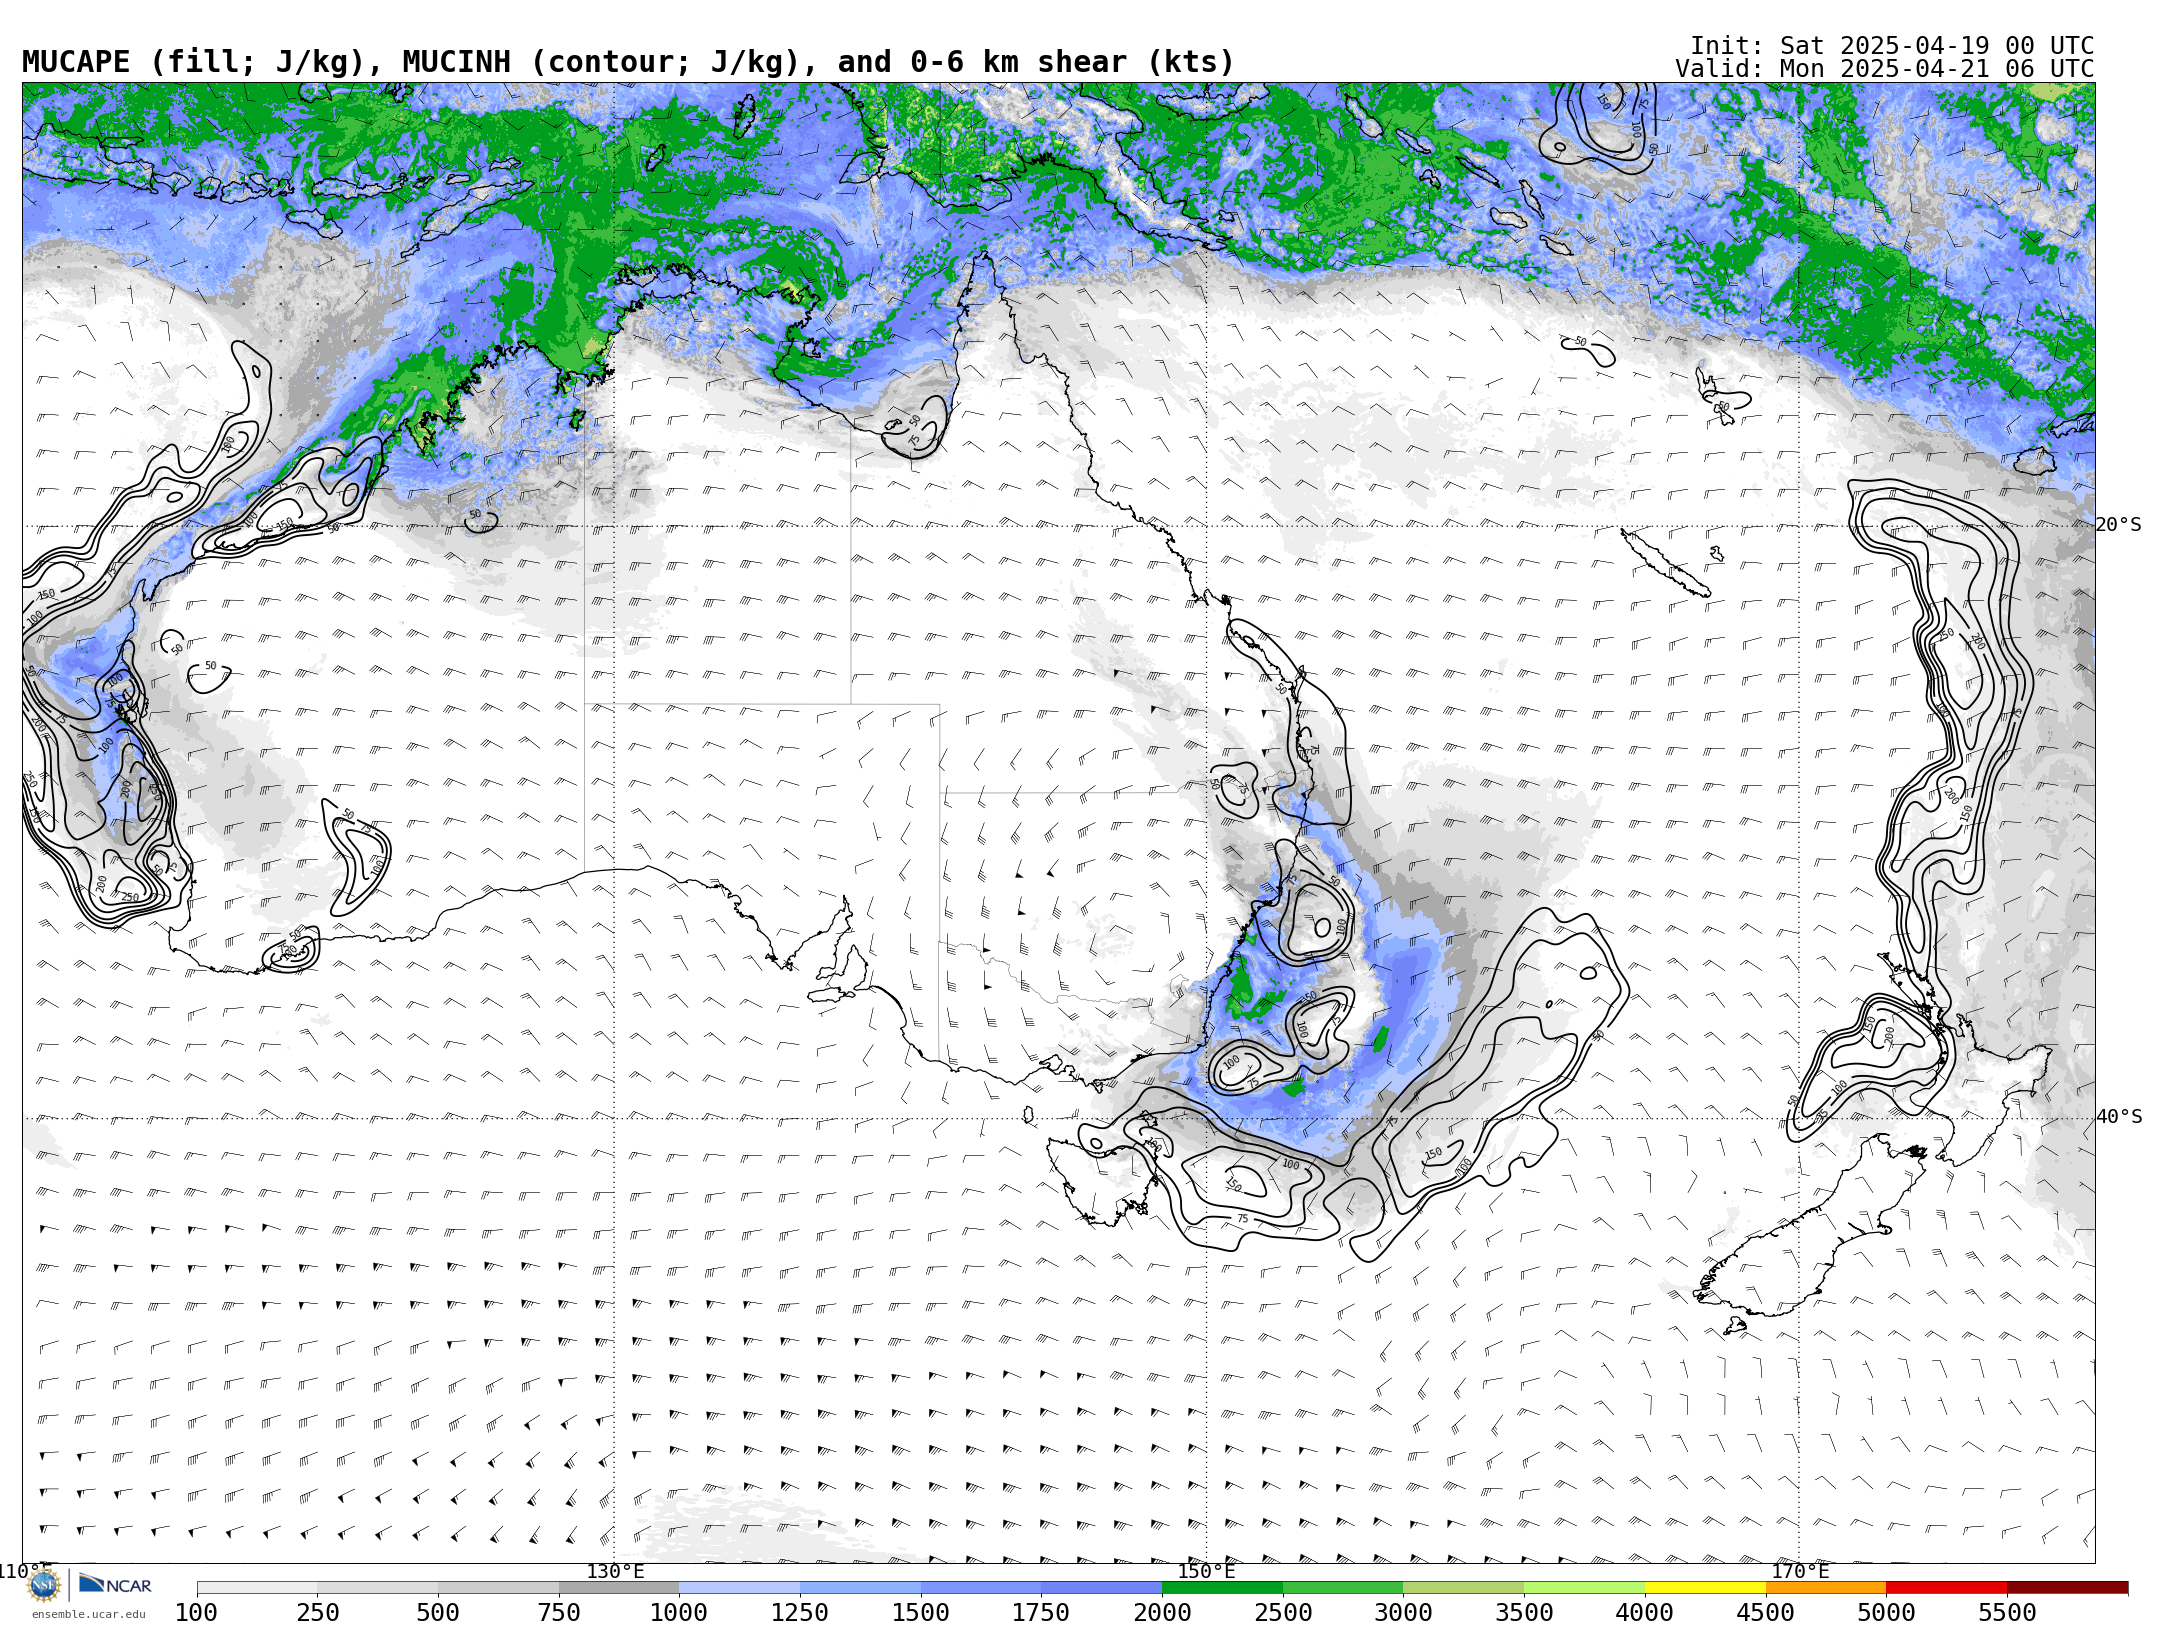This screenshot has width=2160, height=1626.
Task: Click the colorbar label 100
Action: click(196, 1613)
